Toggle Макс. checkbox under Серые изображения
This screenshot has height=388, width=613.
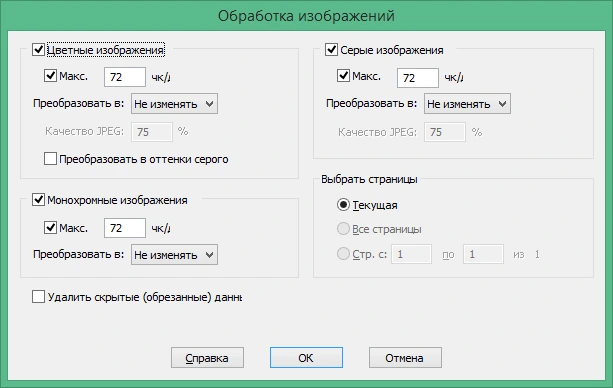pos(343,75)
